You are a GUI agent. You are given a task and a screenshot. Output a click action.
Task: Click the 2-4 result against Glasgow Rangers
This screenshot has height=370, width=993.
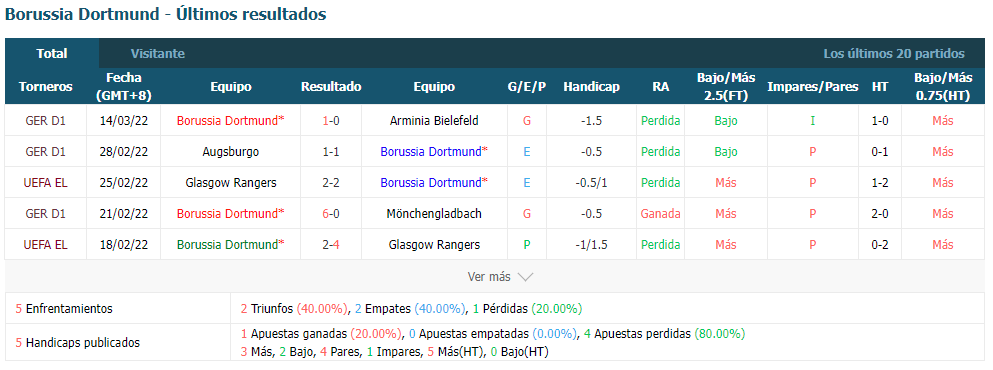[x=331, y=245]
